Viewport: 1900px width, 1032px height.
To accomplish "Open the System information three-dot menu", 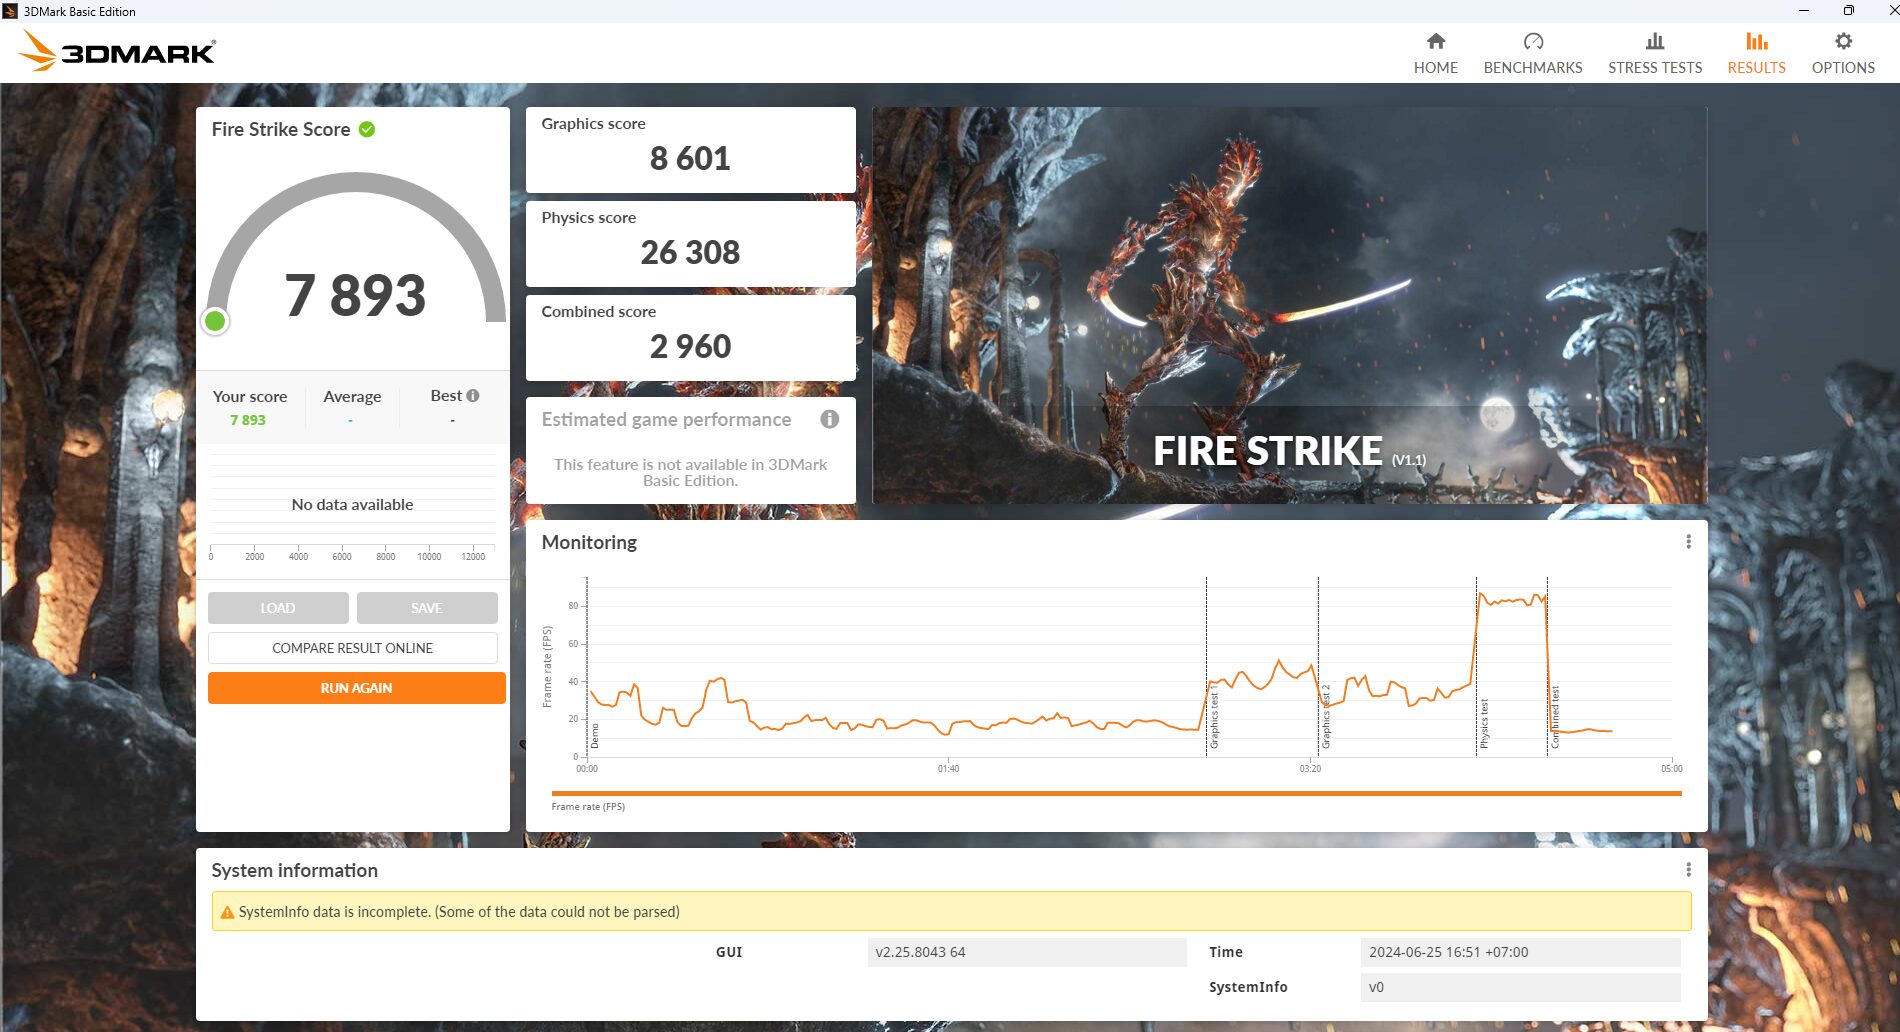I will point(1688,870).
